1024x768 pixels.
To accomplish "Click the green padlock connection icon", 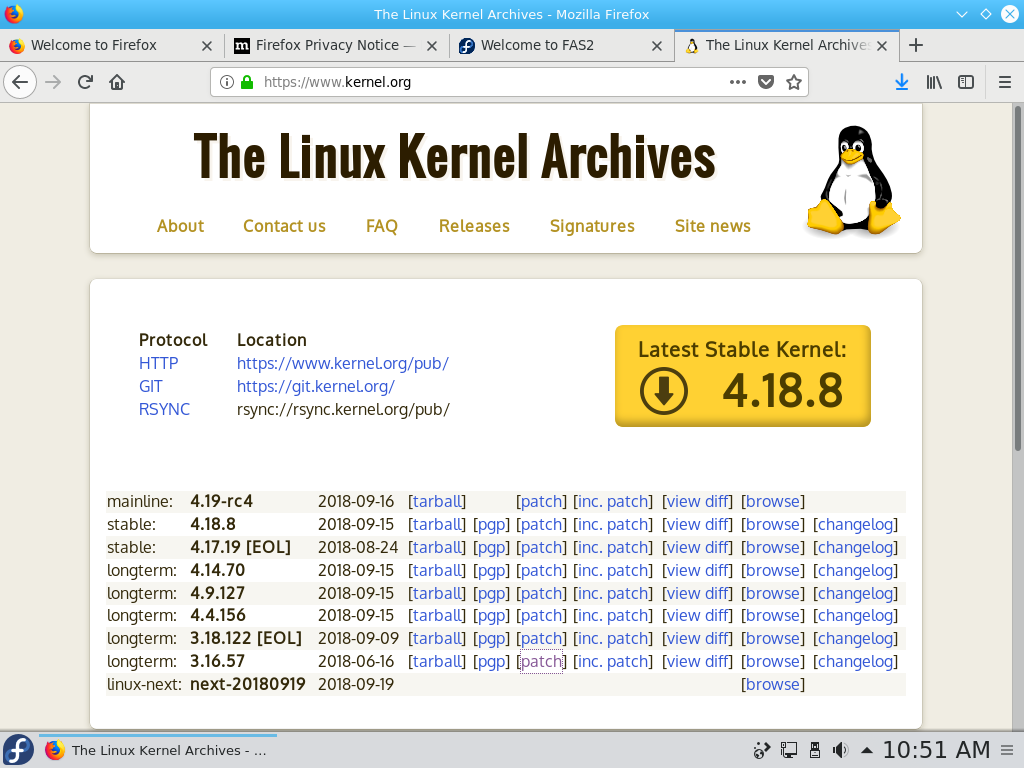I will tap(247, 82).
